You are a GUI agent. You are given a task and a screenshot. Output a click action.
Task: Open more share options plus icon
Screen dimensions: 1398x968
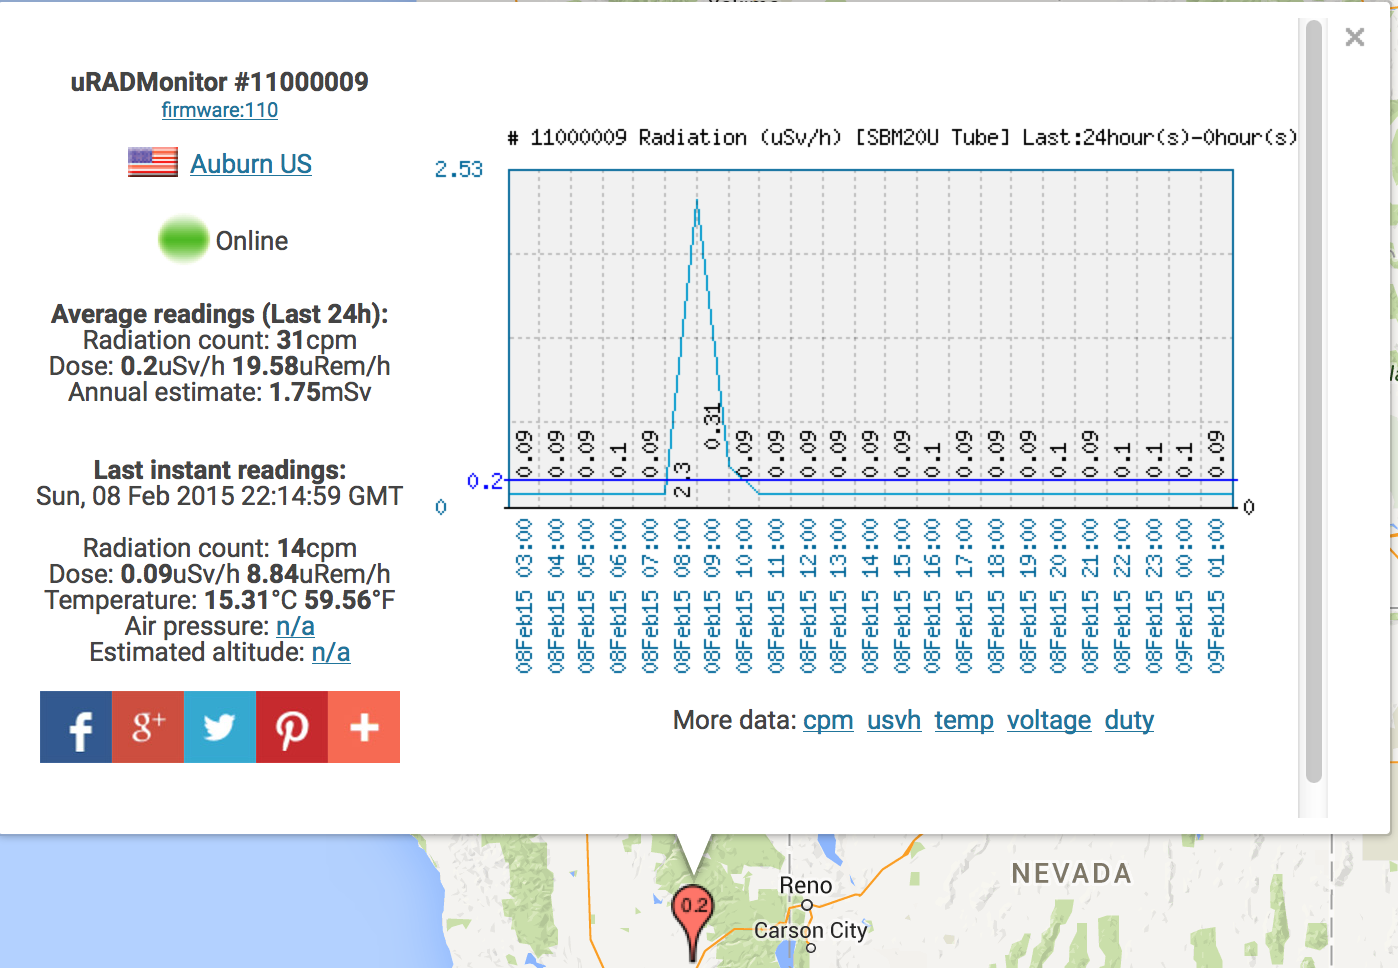(x=364, y=727)
